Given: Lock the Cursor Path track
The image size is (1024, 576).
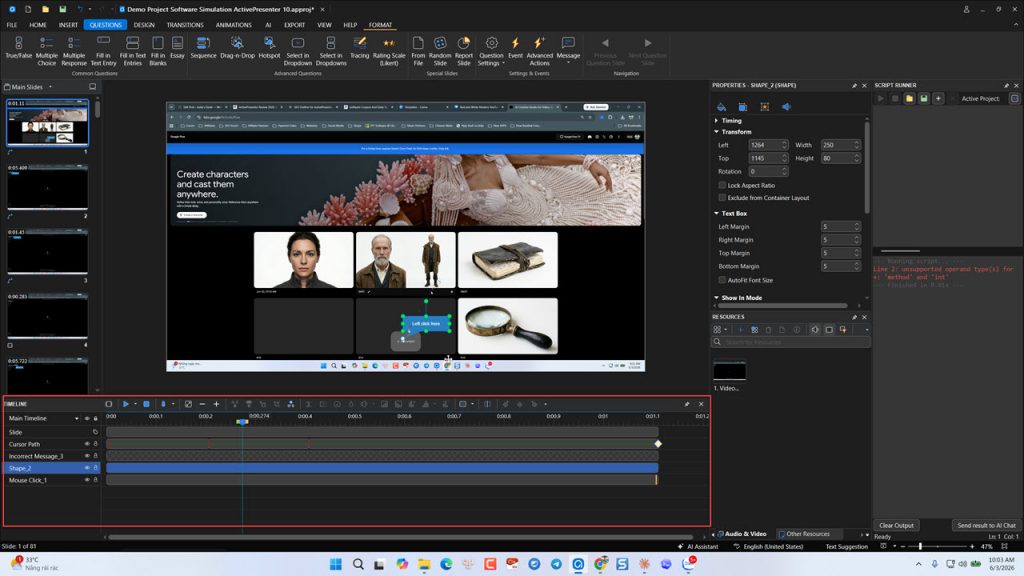Looking at the screenshot, I should pyautogui.click(x=95, y=444).
